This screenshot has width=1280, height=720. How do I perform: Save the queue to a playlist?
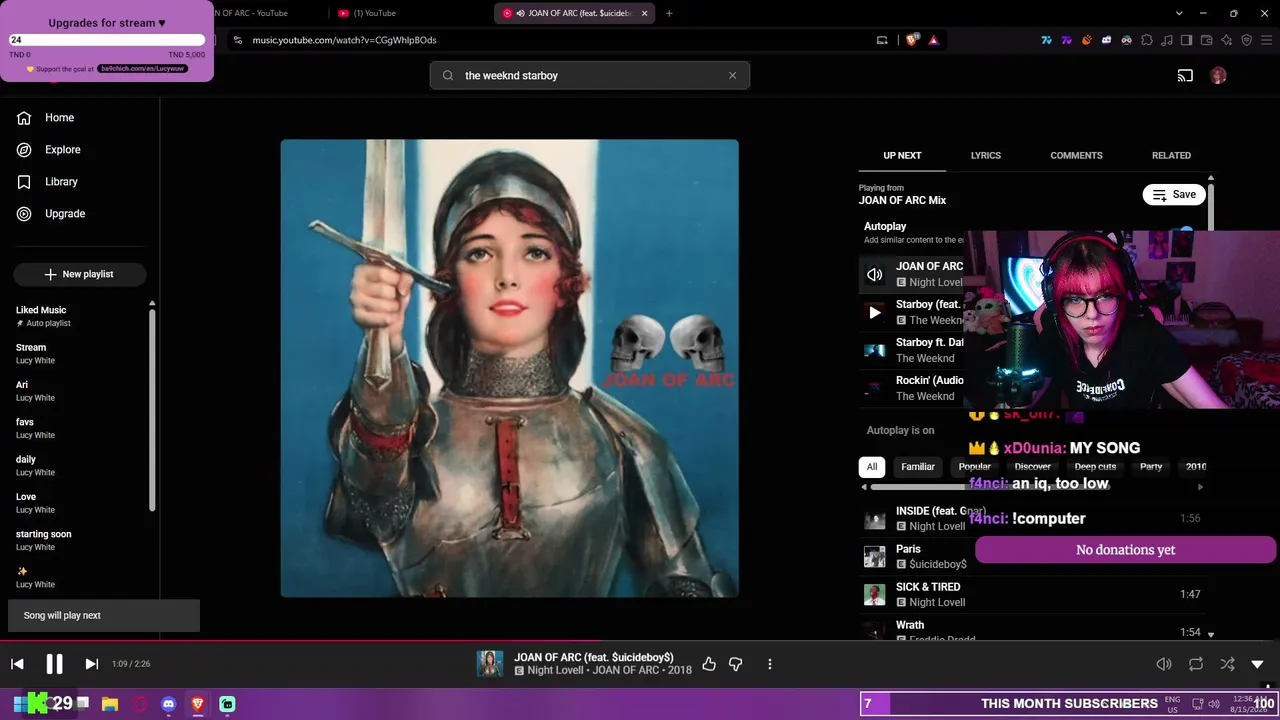(1174, 195)
